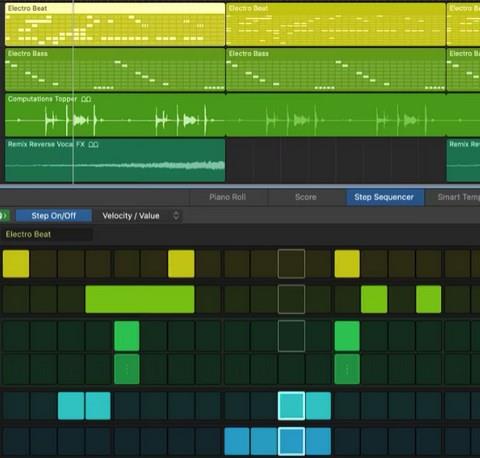Open the Piano Roll tab
The height and width of the screenshot is (458, 480).
click(x=228, y=197)
